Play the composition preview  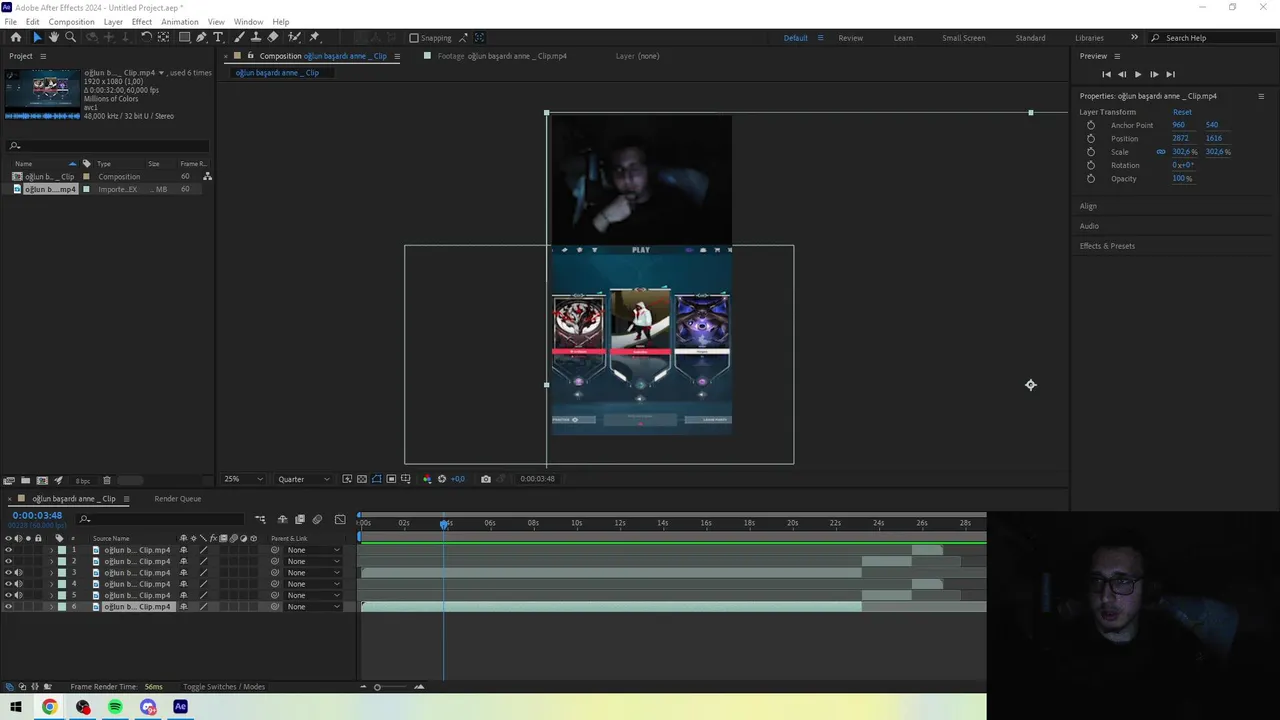click(1137, 74)
